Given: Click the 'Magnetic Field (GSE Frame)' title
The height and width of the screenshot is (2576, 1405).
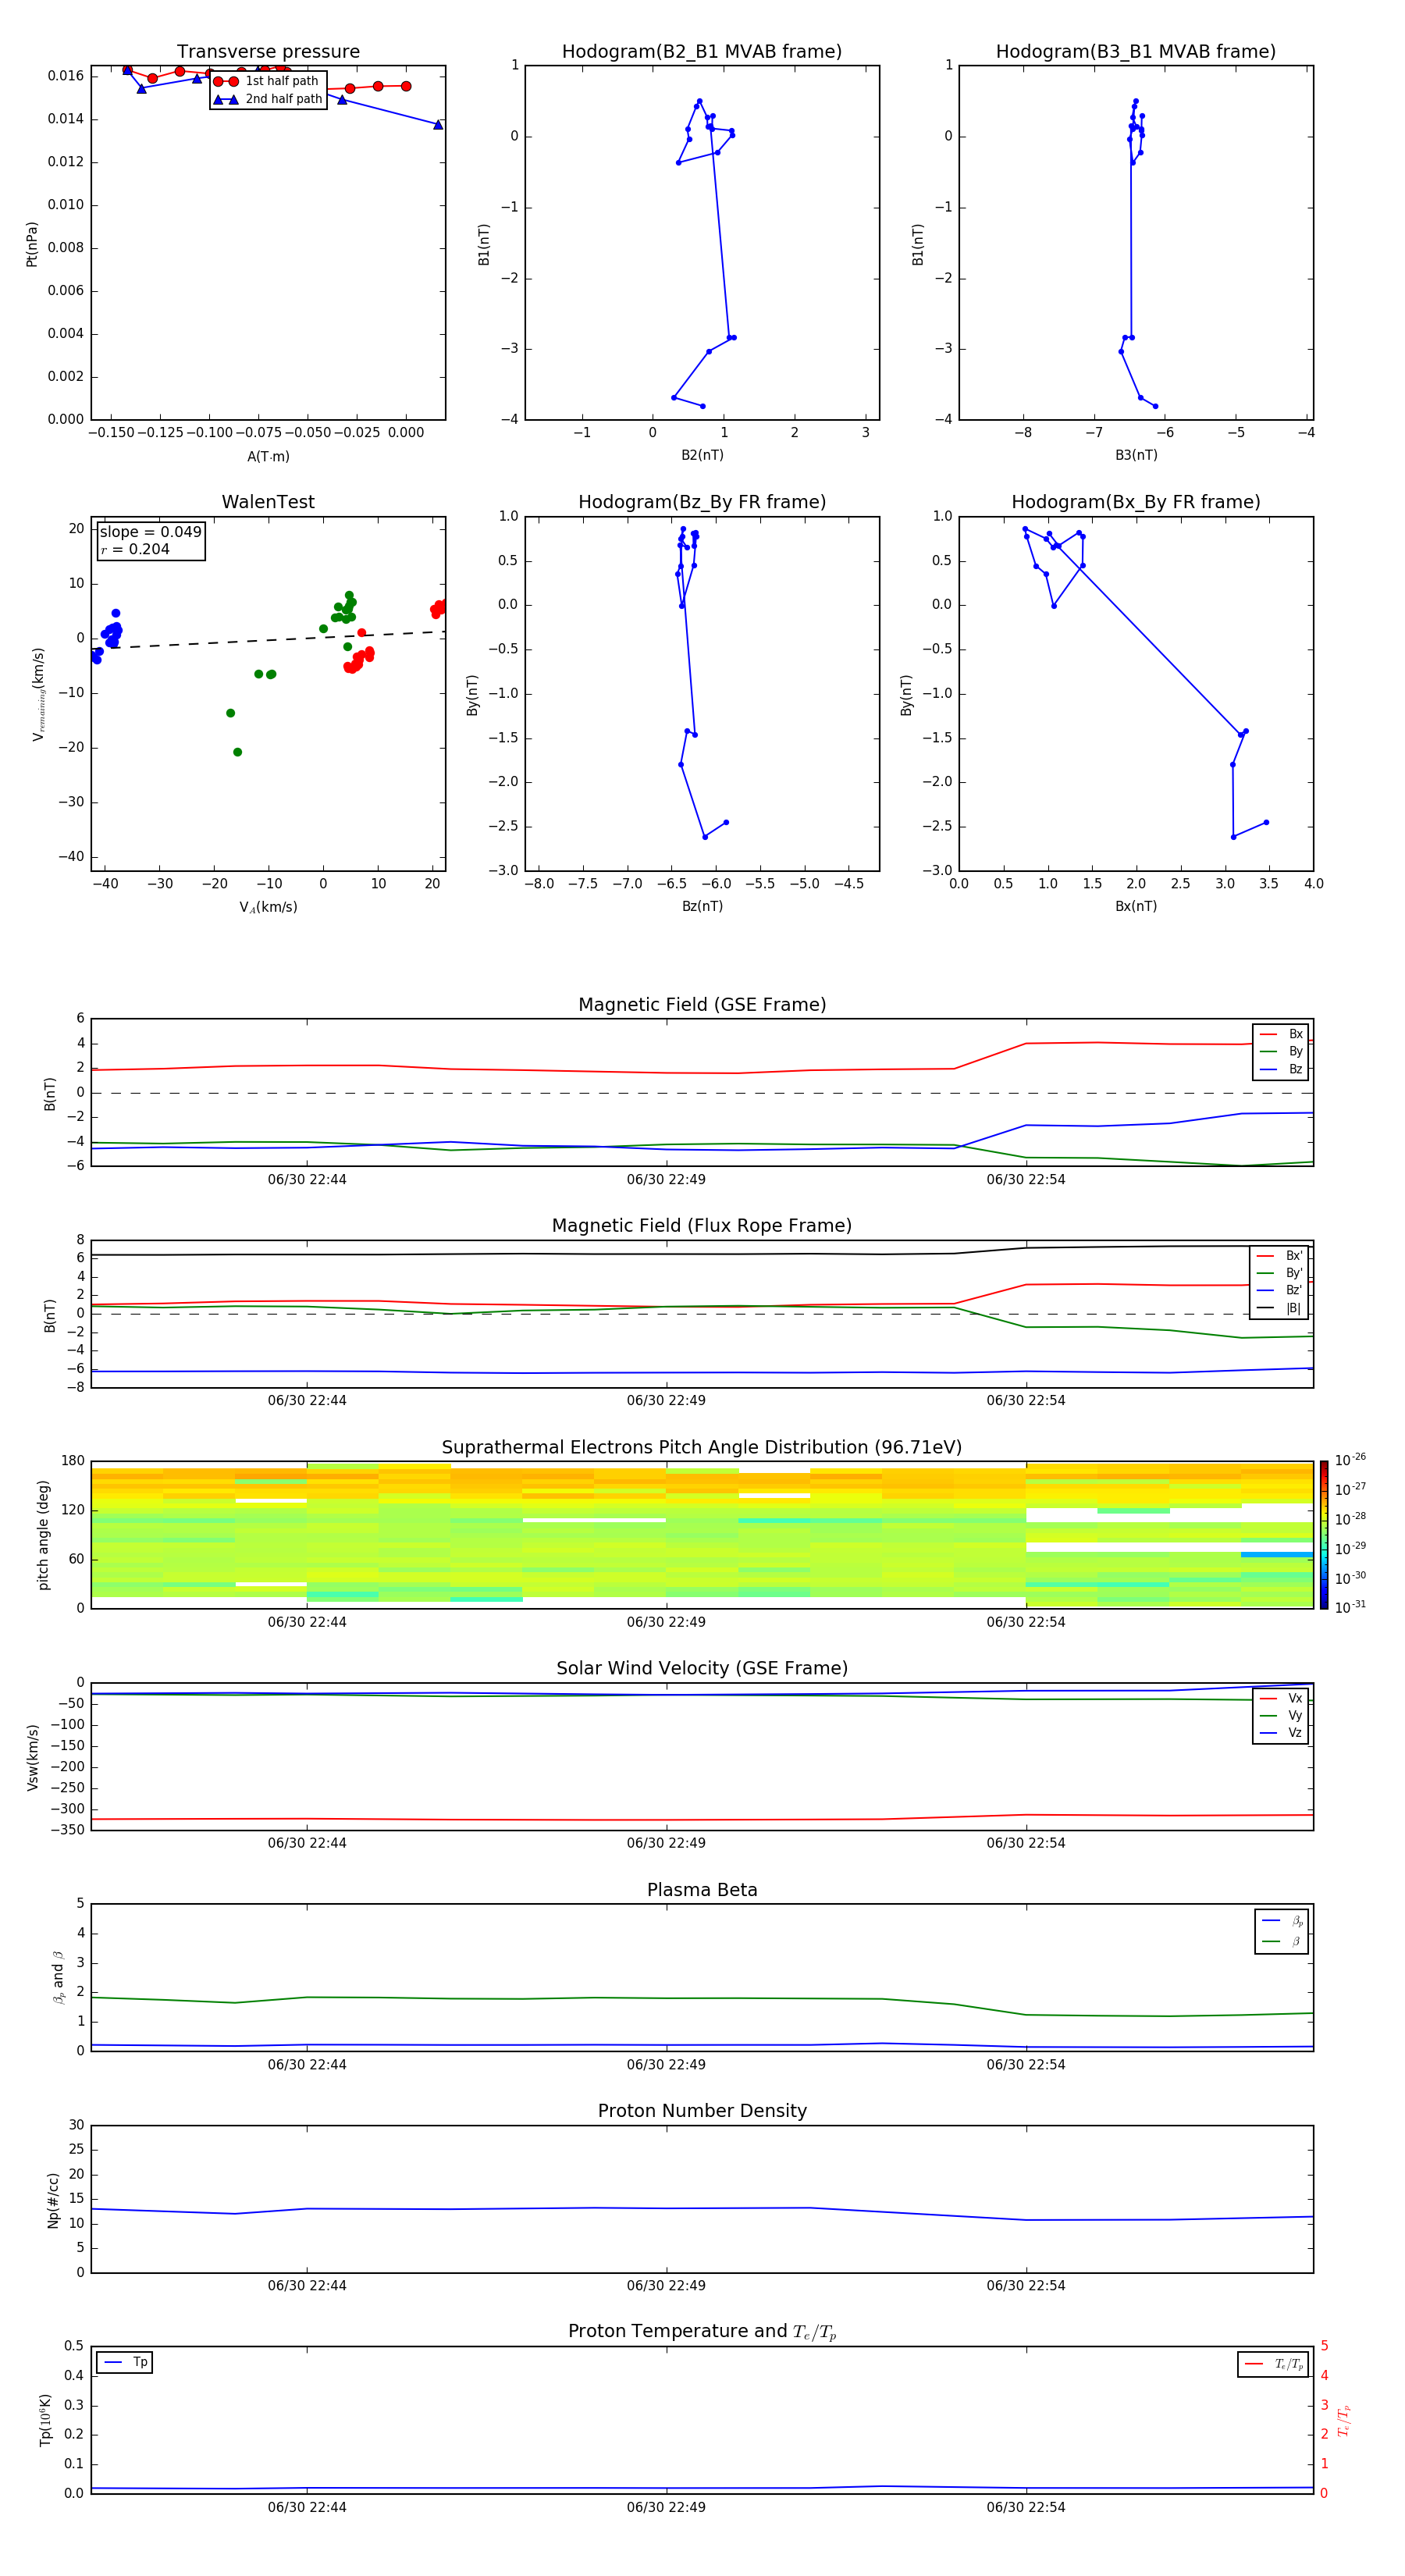Looking at the screenshot, I should [702, 1005].
